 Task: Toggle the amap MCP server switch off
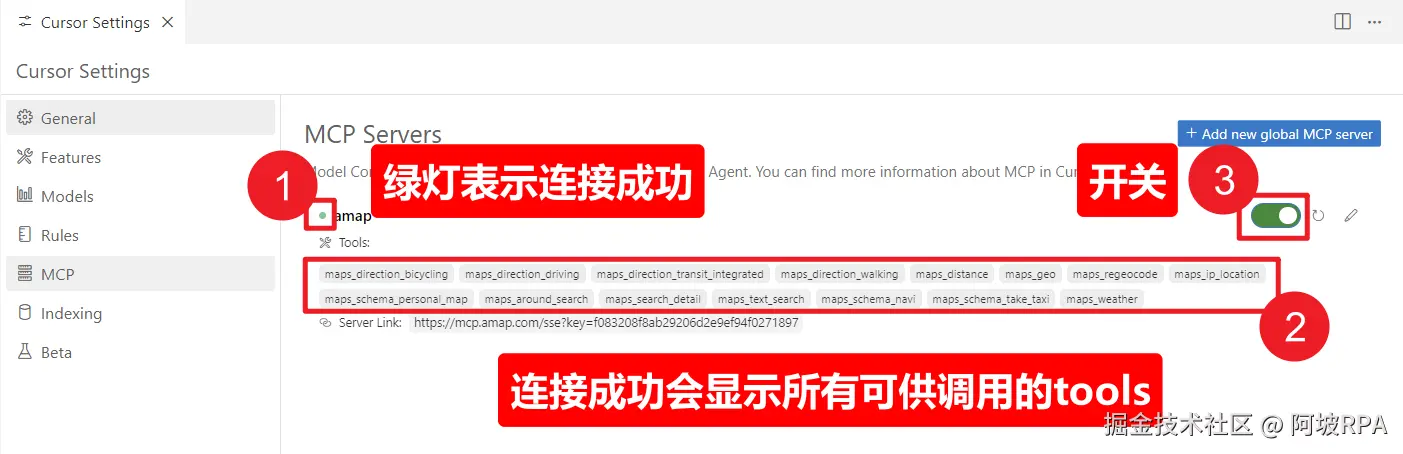(x=1275, y=215)
